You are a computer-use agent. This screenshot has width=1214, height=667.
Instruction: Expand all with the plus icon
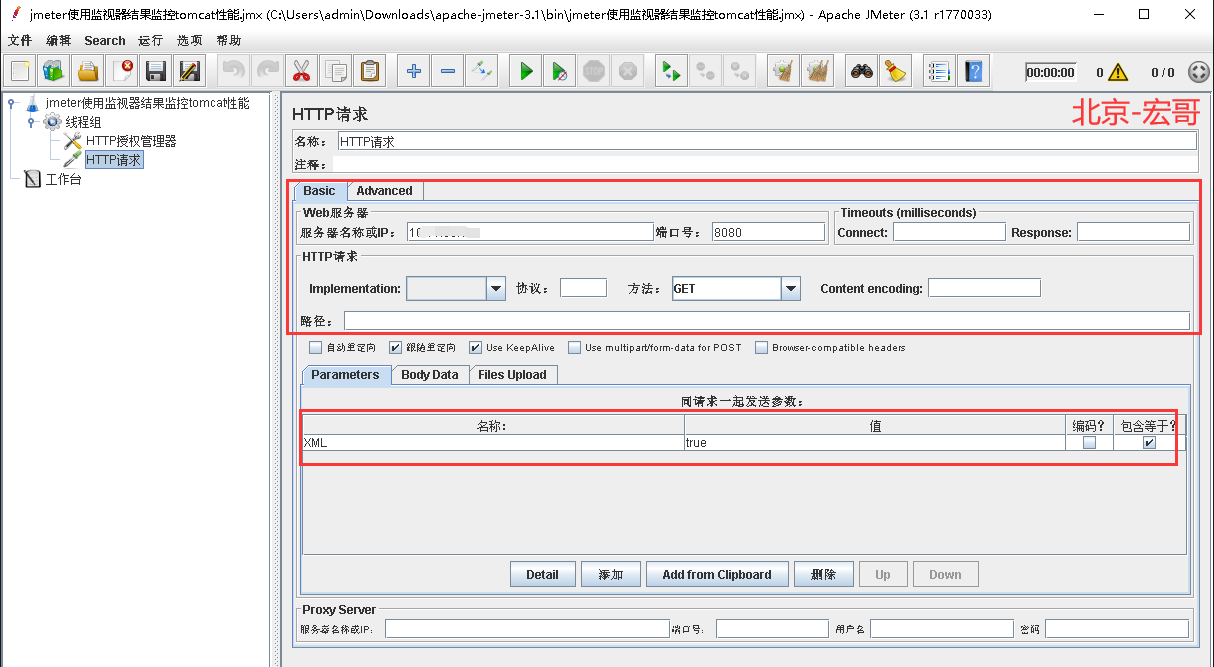[x=414, y=71]
